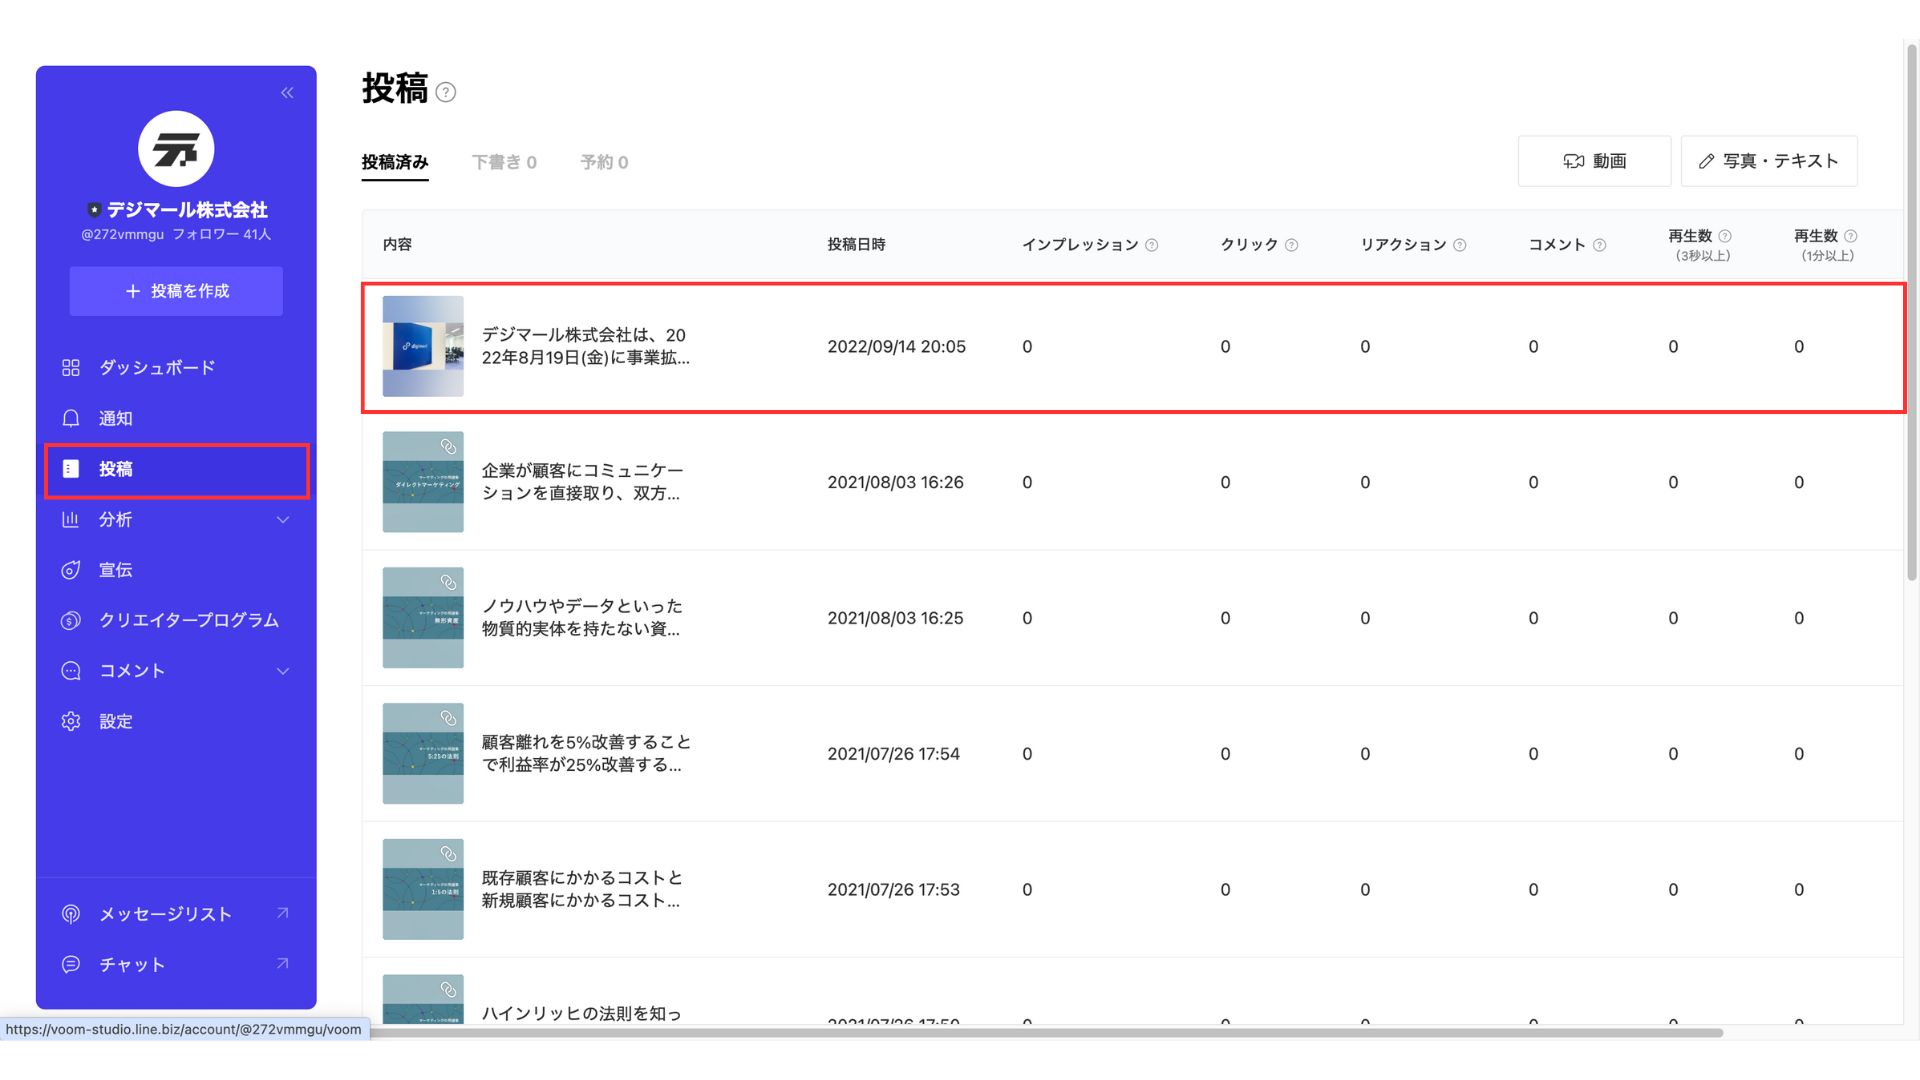Screen dimensions: 1920x1080
Task: Click the dashboard grid icon
Action: click(x=71, y=368)
